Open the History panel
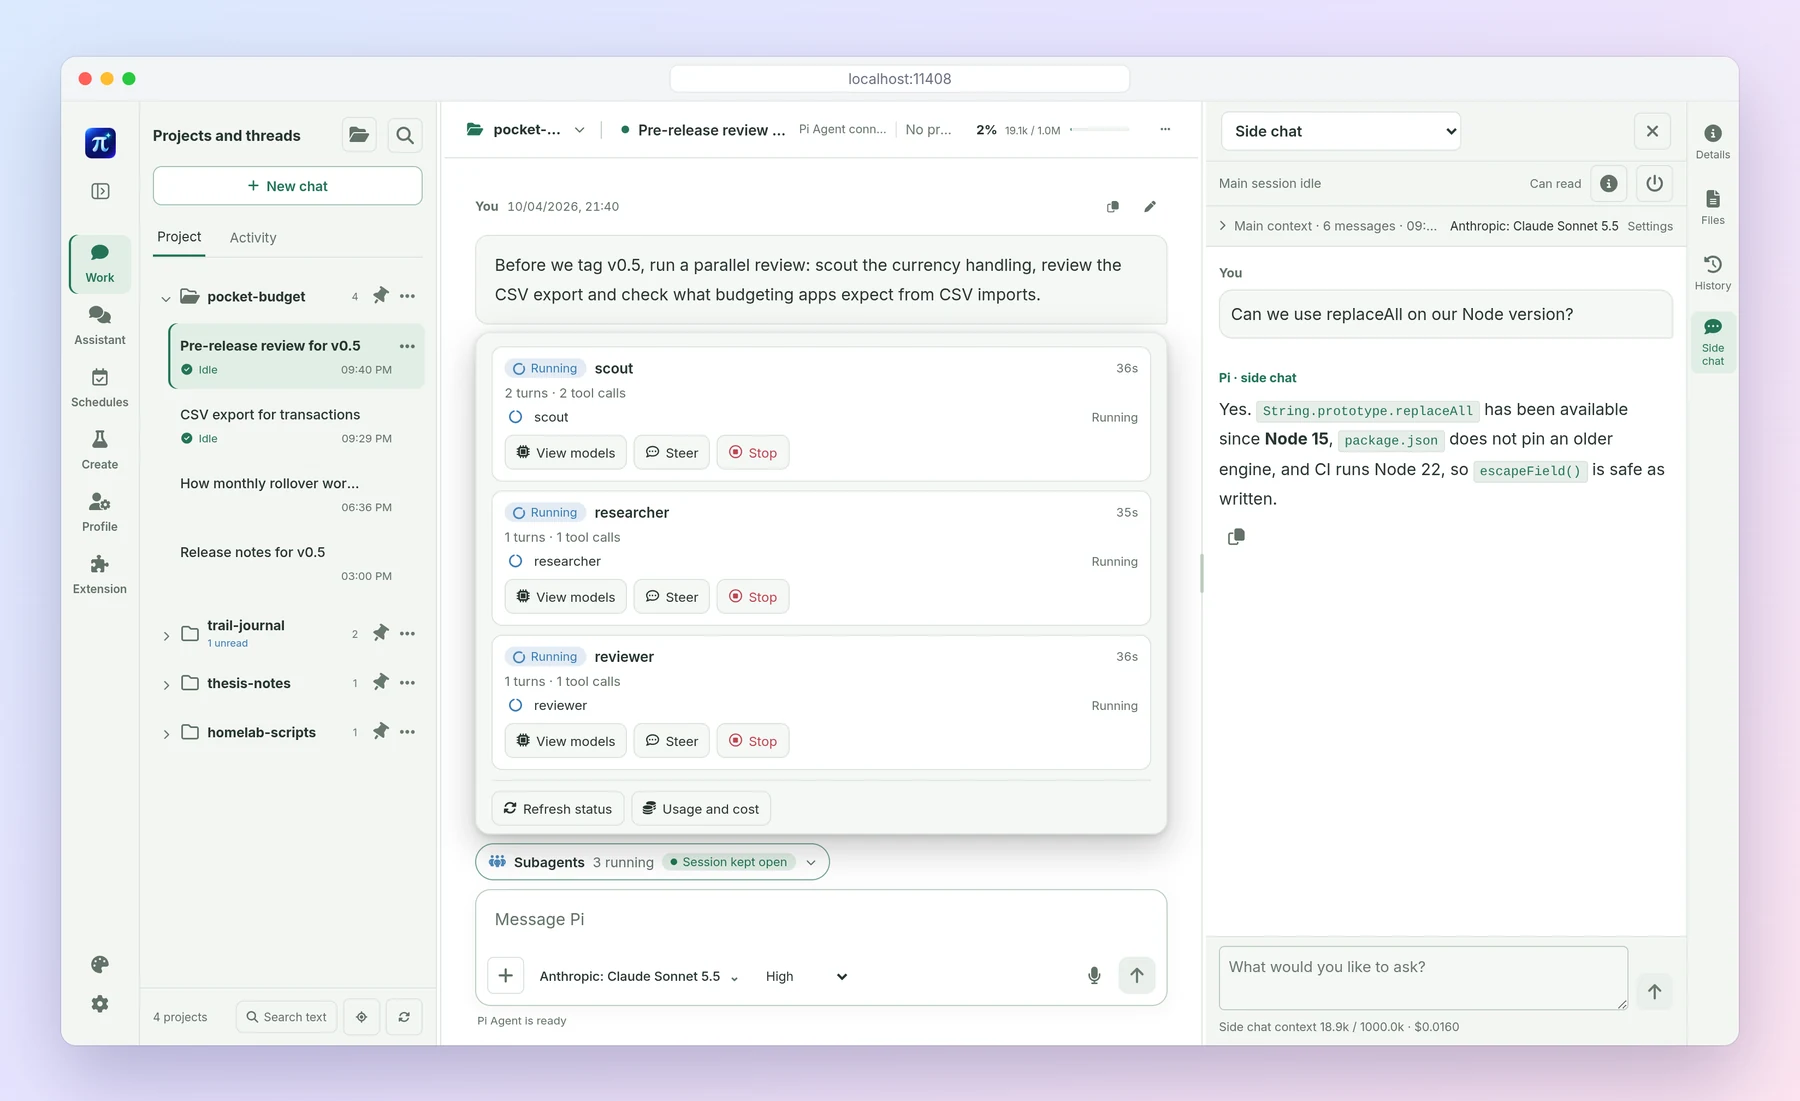Image resolution: width=1800 pixels, height=1101 pixels. (x=1713, y=272)
